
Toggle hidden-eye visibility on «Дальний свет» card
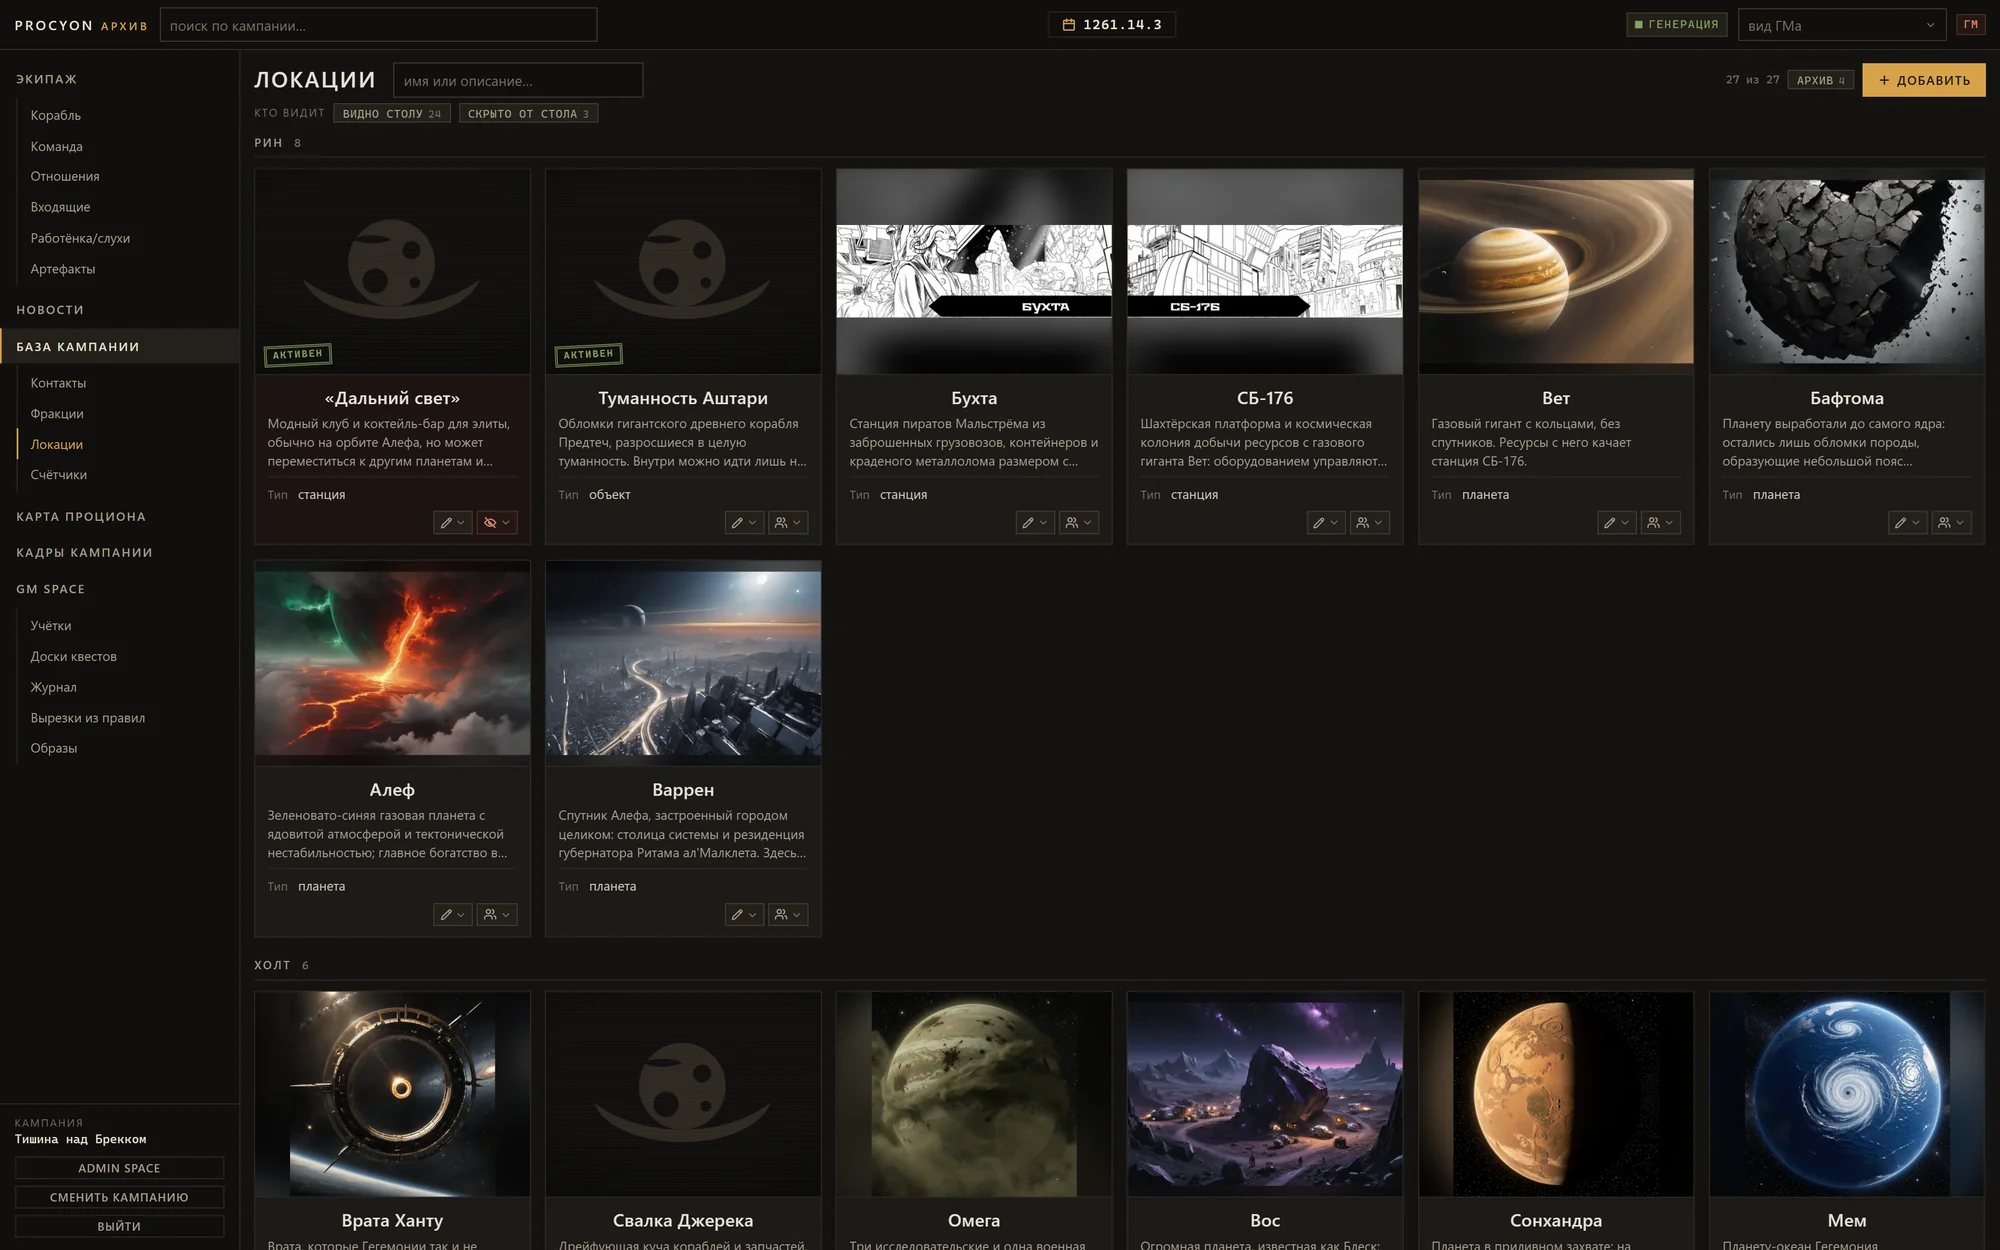(497, 523)
